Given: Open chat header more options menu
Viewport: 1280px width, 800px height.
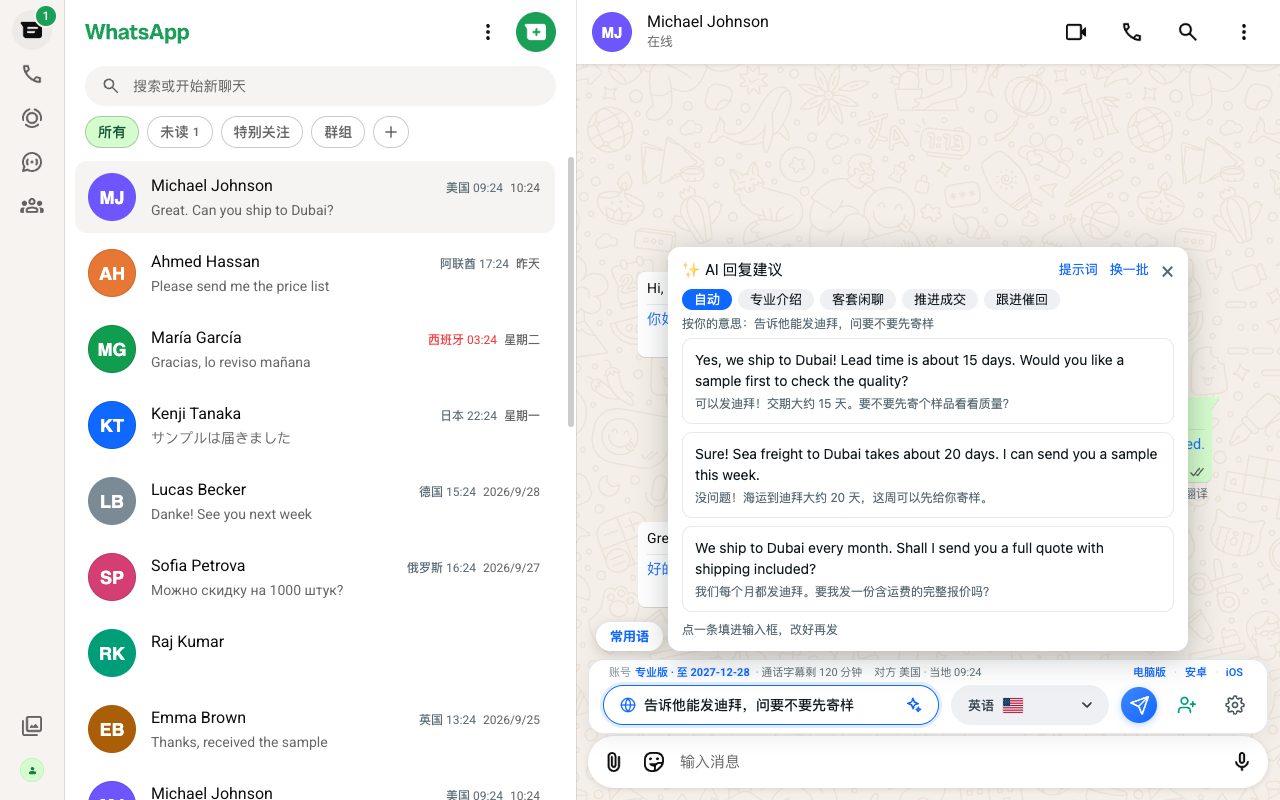Looking at the screenshot, I should [x=1244, y=32].
